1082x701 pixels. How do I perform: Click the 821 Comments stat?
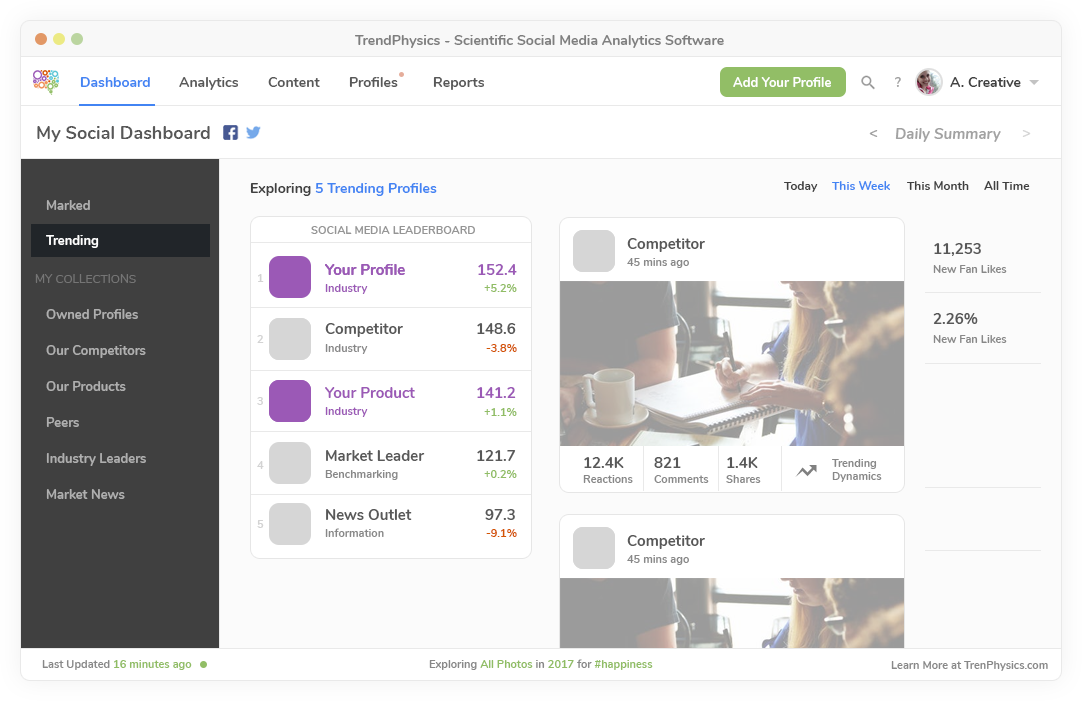(681, 470)
